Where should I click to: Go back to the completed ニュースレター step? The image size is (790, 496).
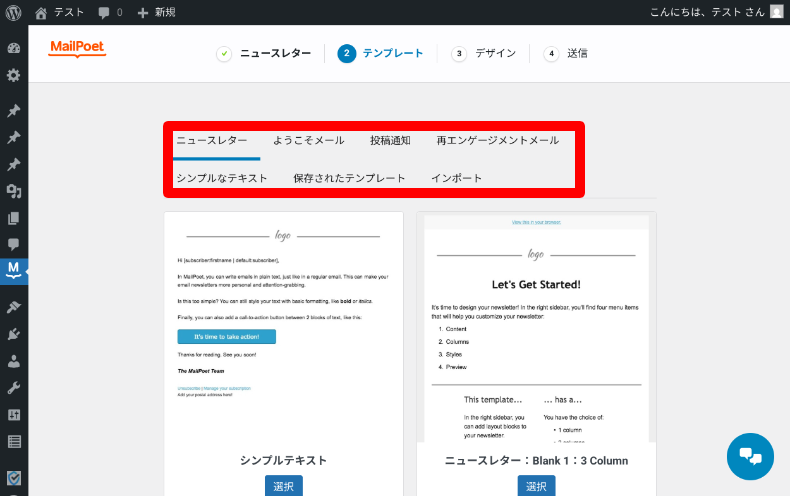[x=264, y=53]
